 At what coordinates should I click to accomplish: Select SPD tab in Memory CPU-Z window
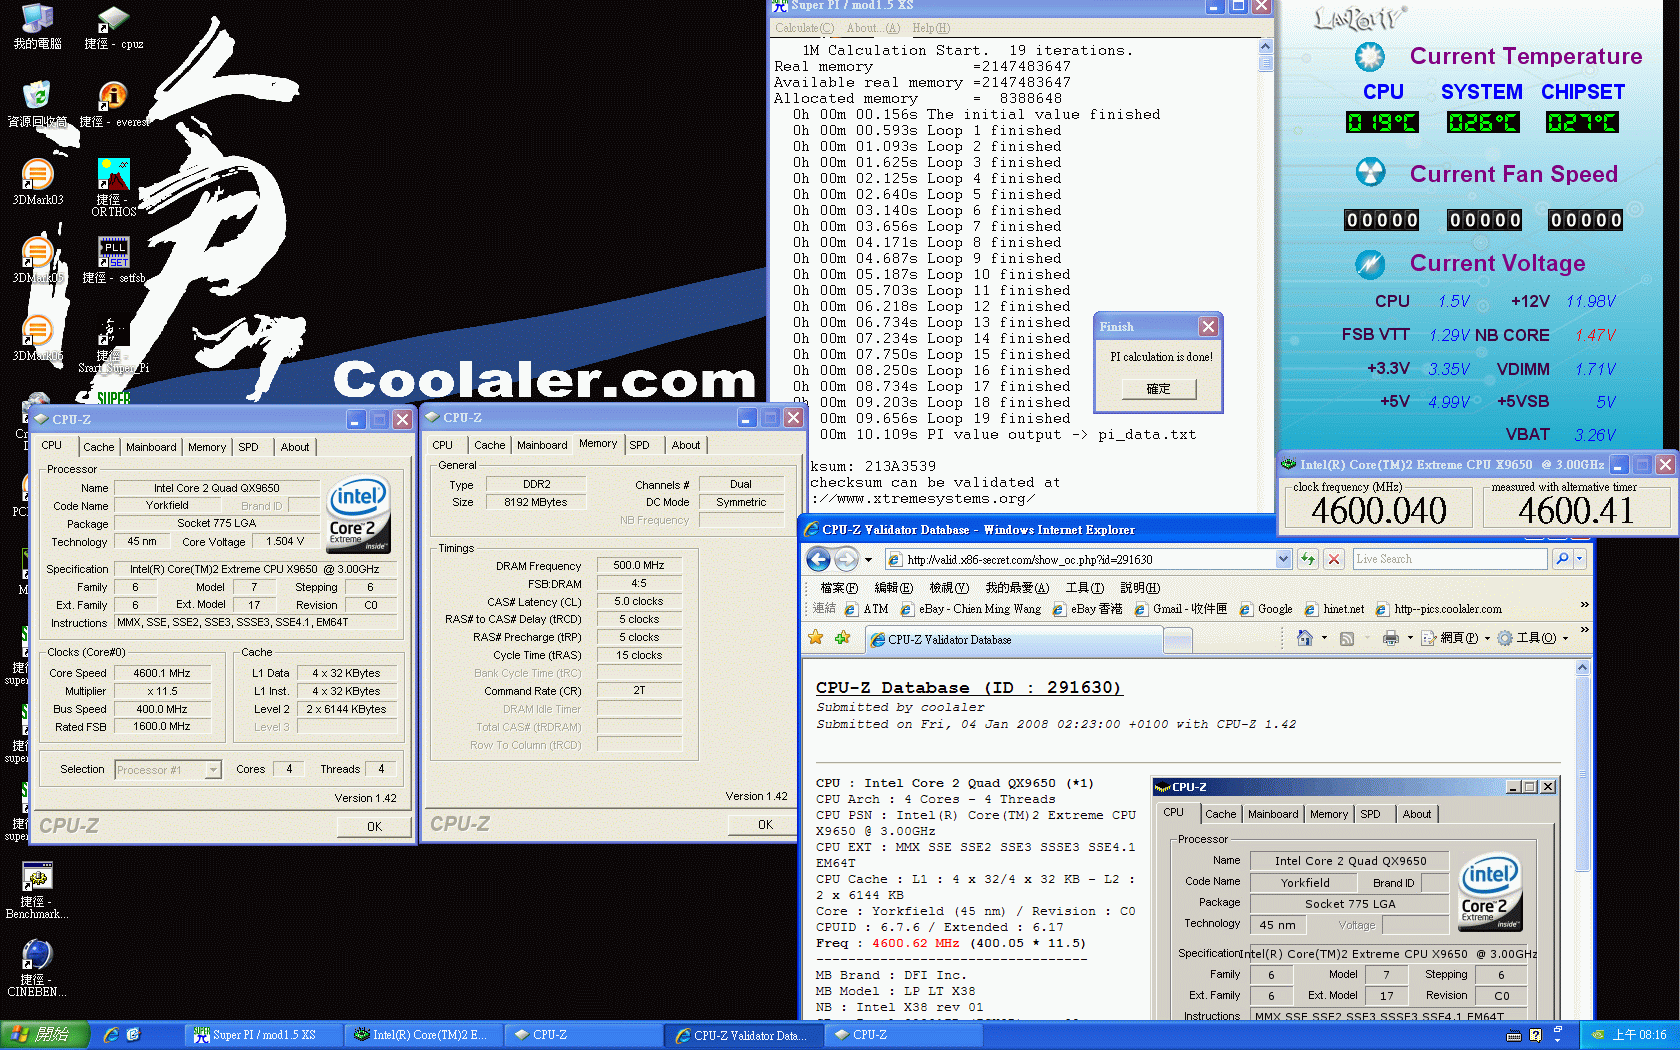click(x=639, y=445)
